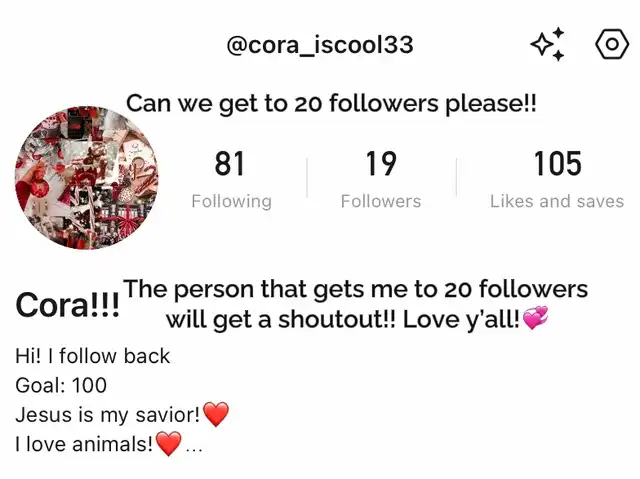The width and height of the screenshot is (640, 479).
Task: Open settings via the hexagon gear icon
Action: point(611,44)
